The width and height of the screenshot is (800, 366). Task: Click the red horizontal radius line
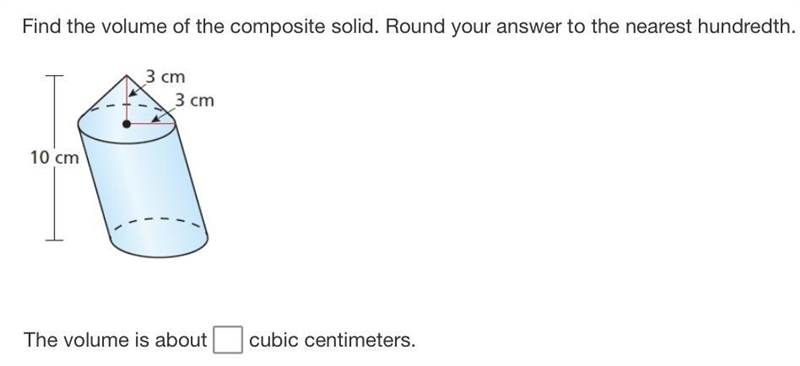pos(151,124)
